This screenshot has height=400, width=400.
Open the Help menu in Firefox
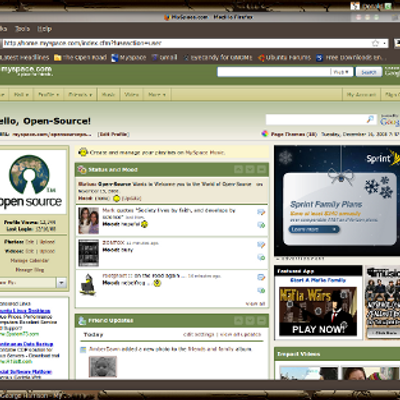(44, 29)
